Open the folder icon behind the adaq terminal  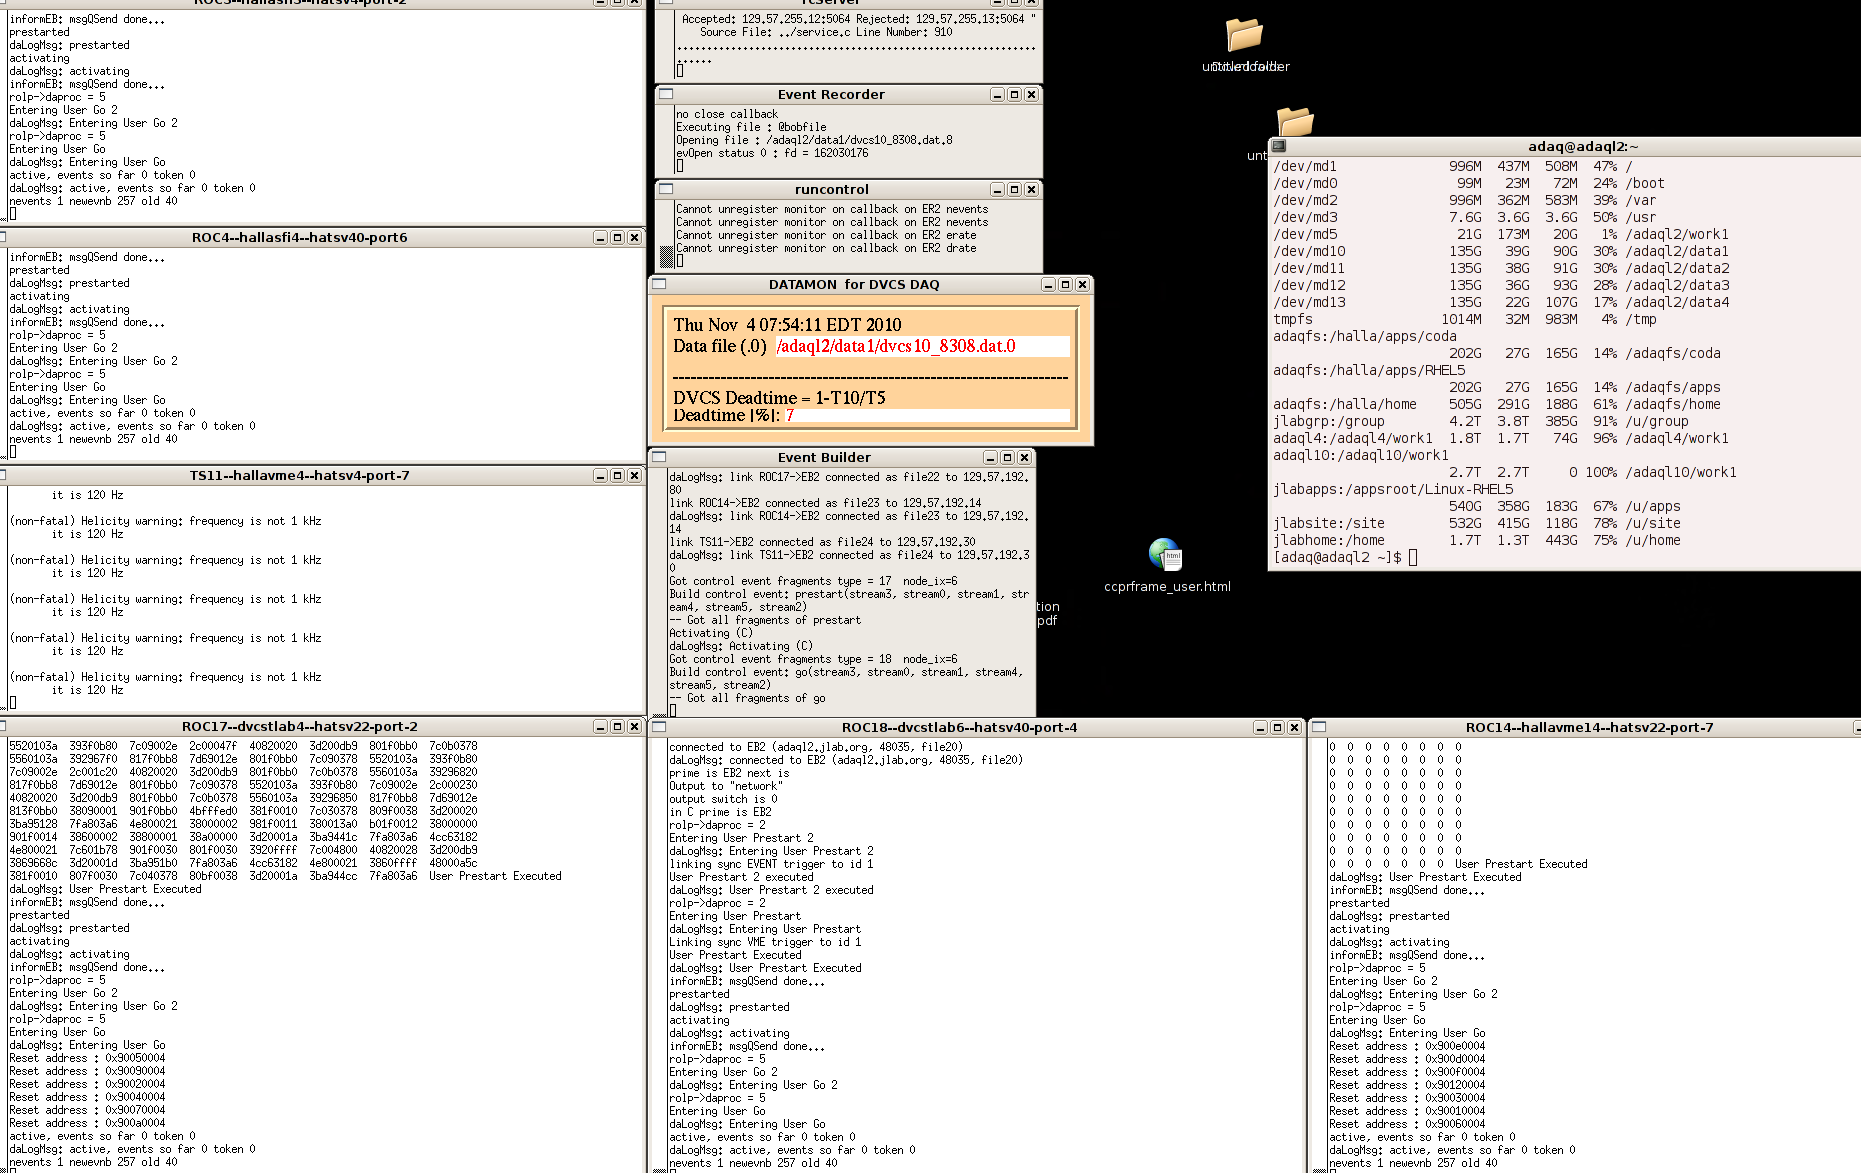tap(1295, 122)
